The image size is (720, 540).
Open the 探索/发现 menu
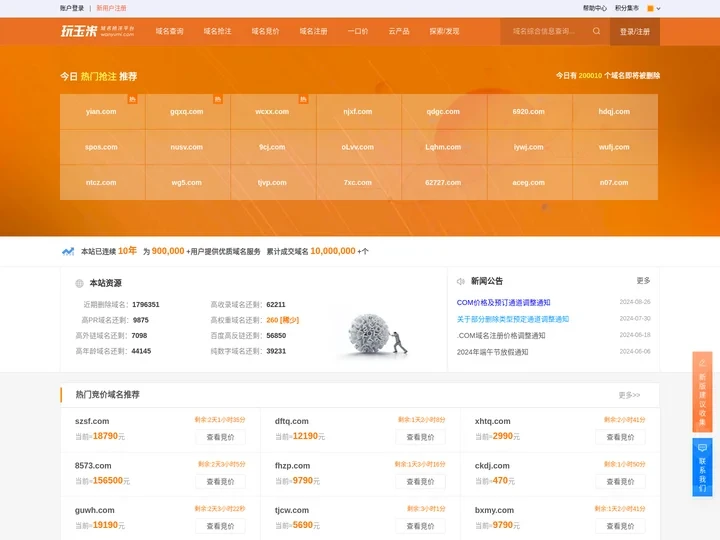tap(444, 31)
